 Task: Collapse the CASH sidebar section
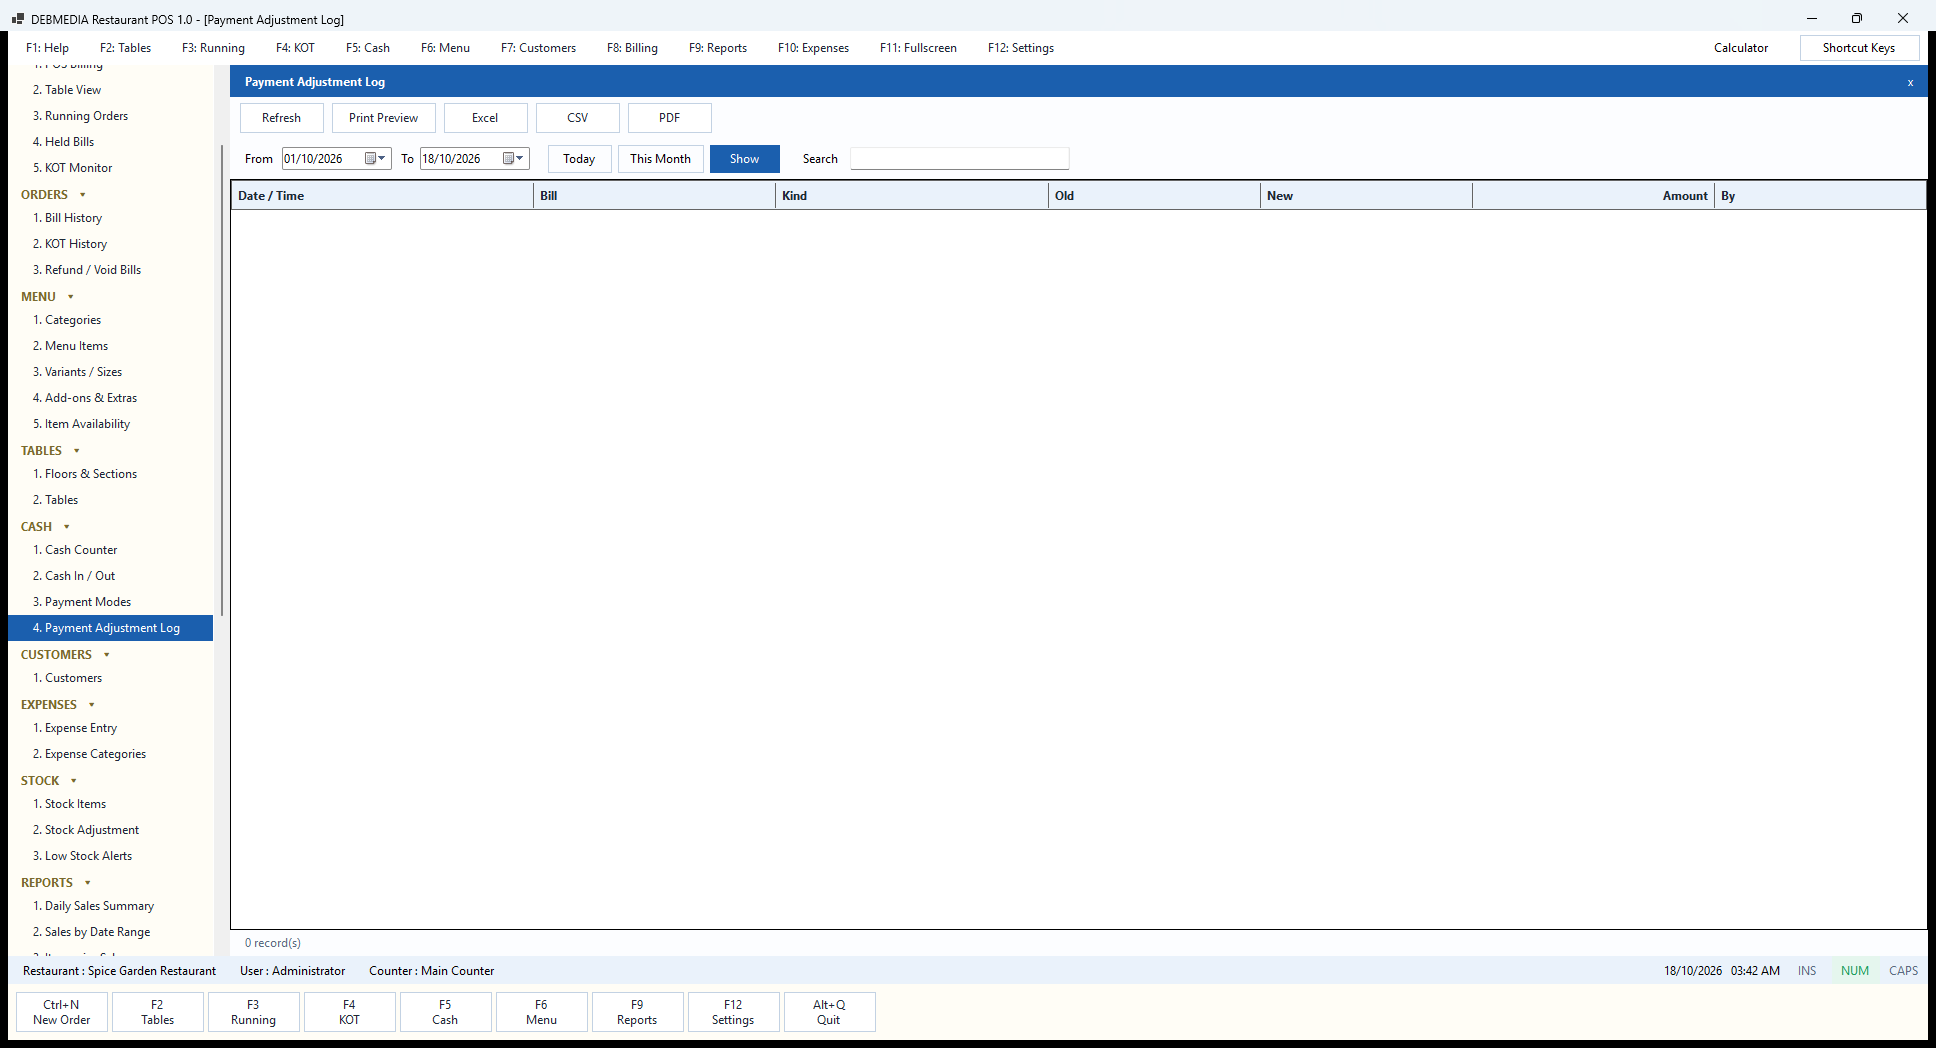pyautogui.click(x=67, y=527)
